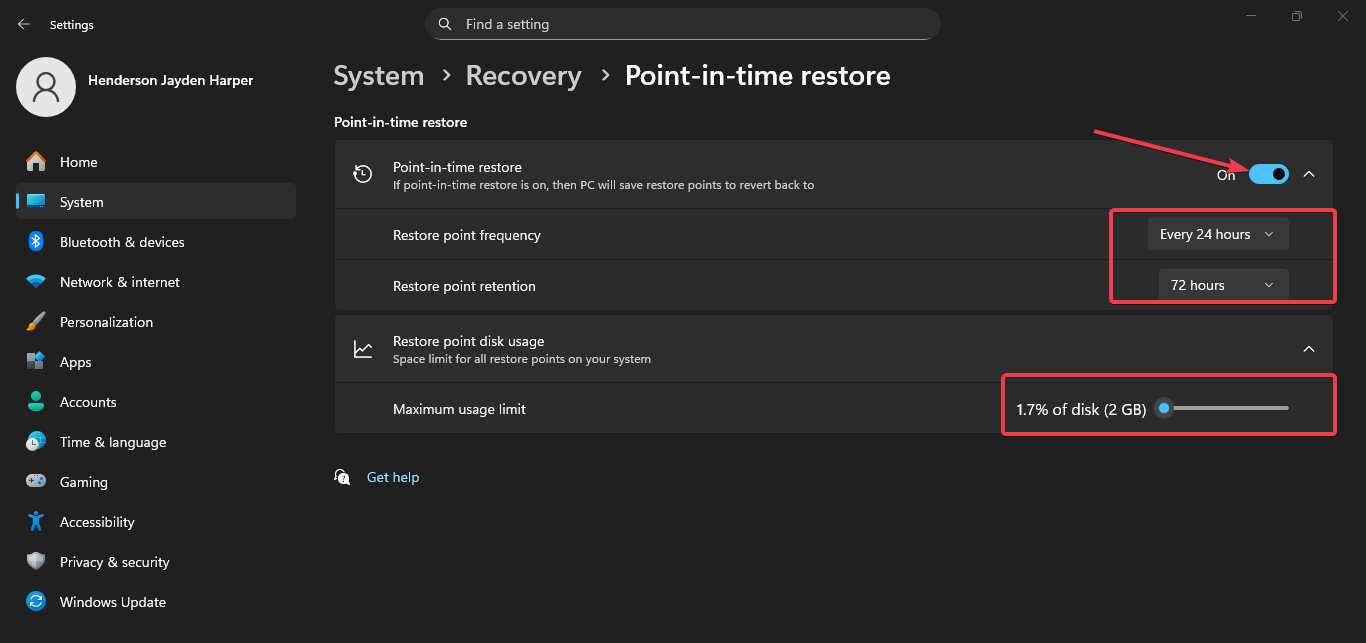
Task: Click the Accessibility figure icon
Action: [x=36, y=522]
